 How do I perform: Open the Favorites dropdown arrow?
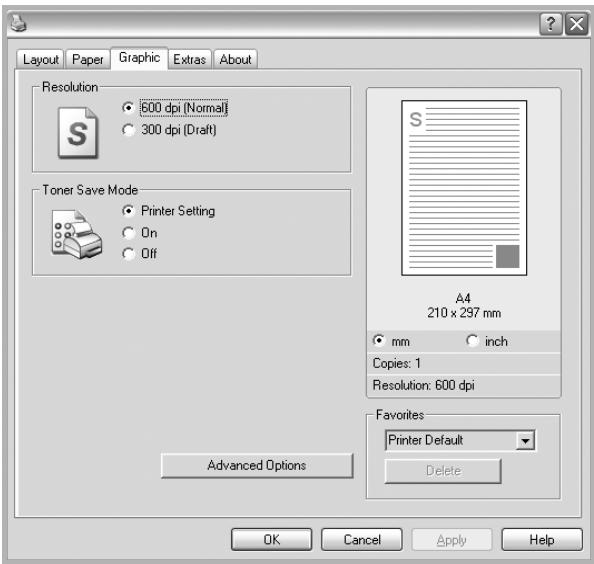point(525,441)
